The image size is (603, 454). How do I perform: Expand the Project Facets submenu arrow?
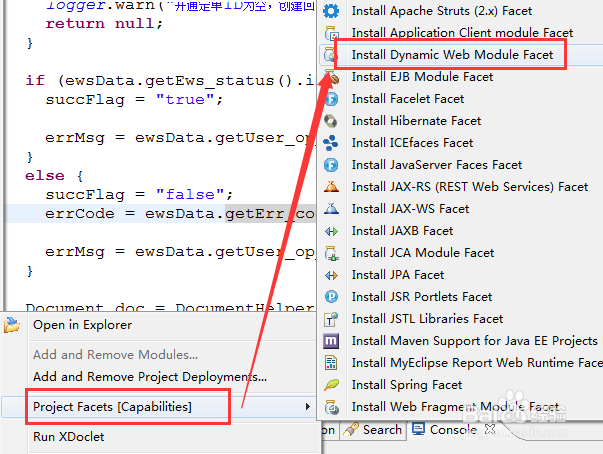click(307, 407)
